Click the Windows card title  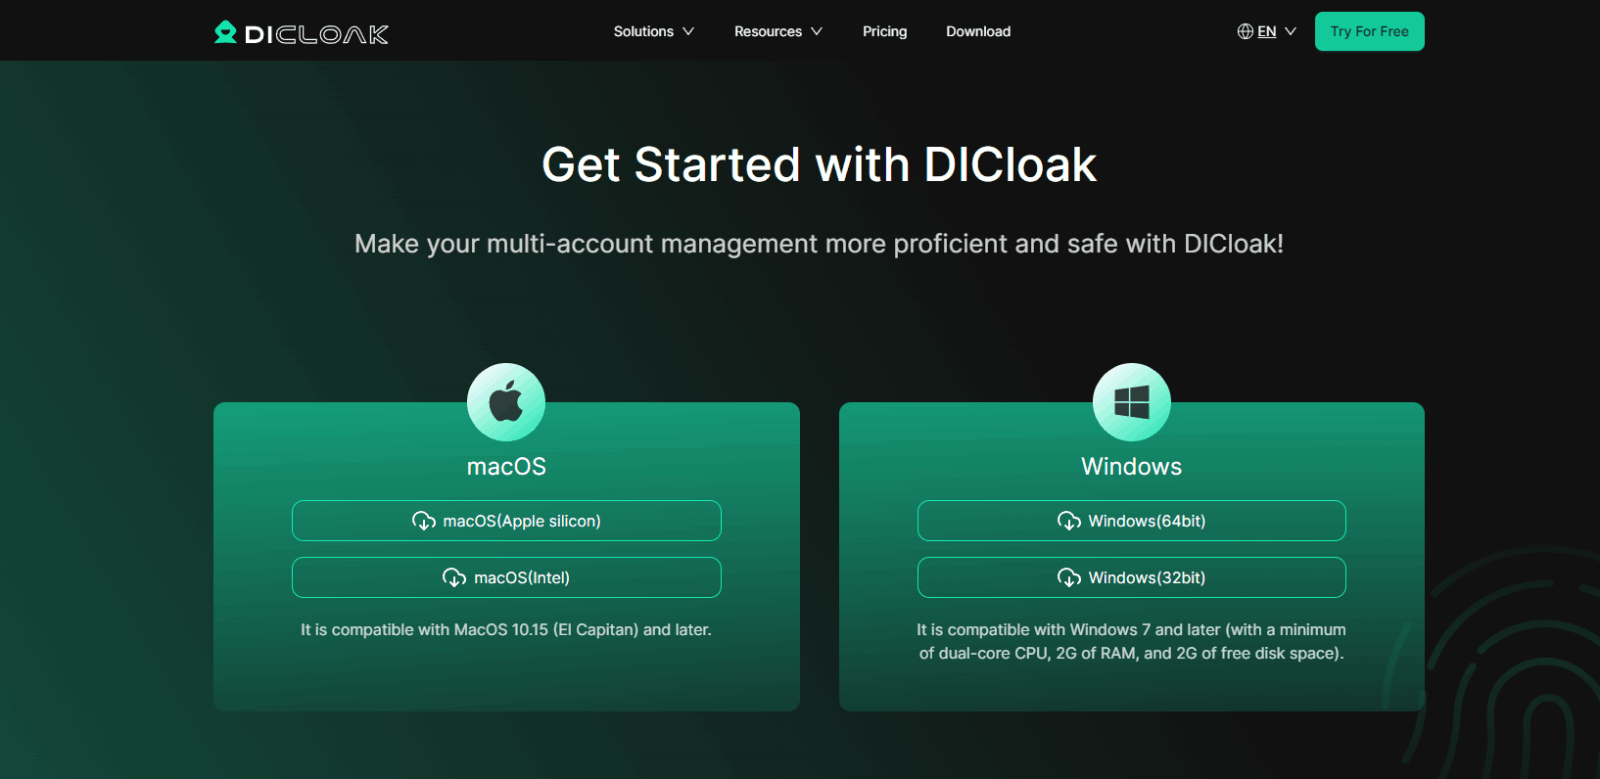pos(1132,467)
